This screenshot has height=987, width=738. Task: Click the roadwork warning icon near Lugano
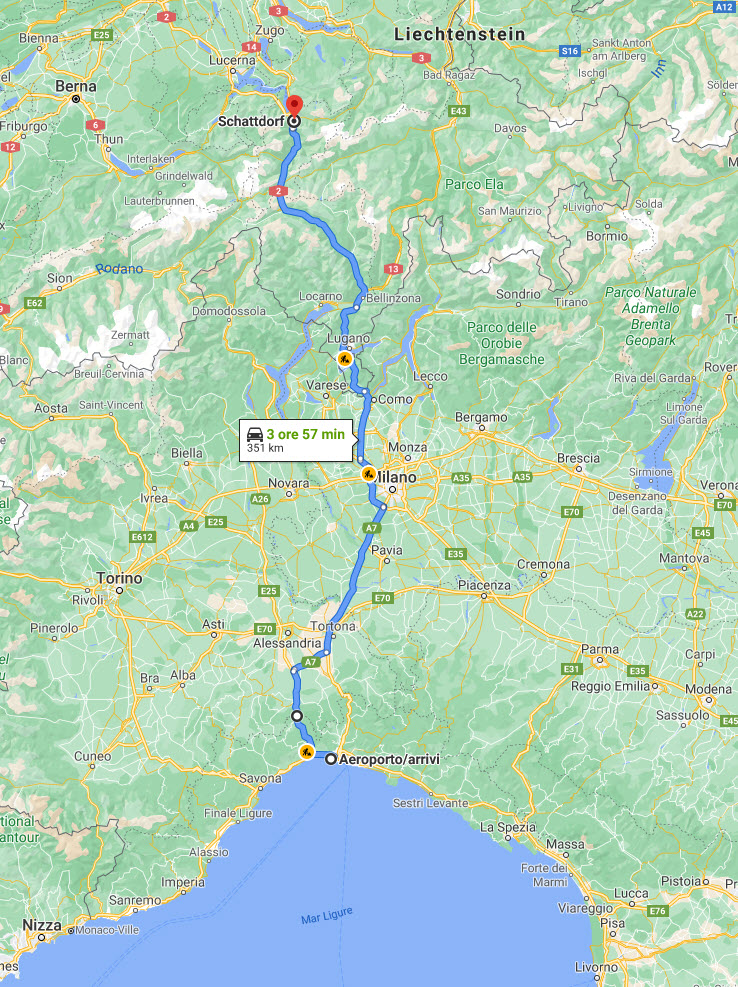(344, 359)
